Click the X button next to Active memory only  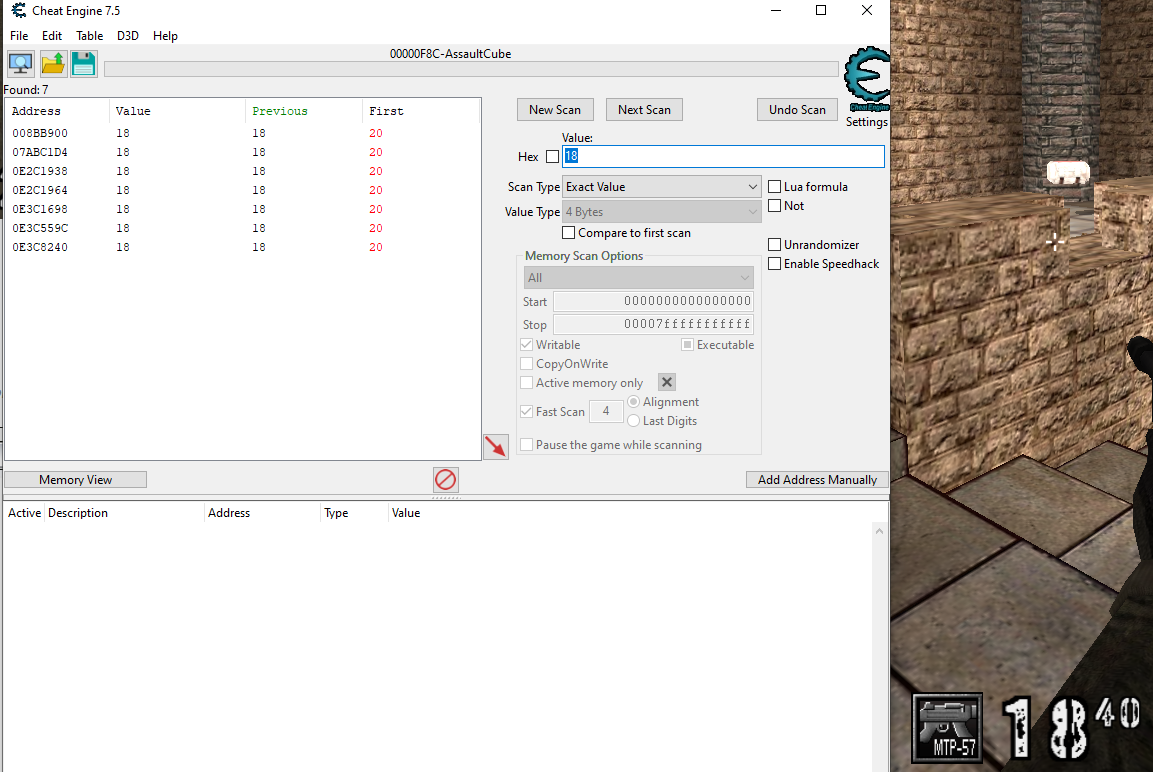[667, 382]
